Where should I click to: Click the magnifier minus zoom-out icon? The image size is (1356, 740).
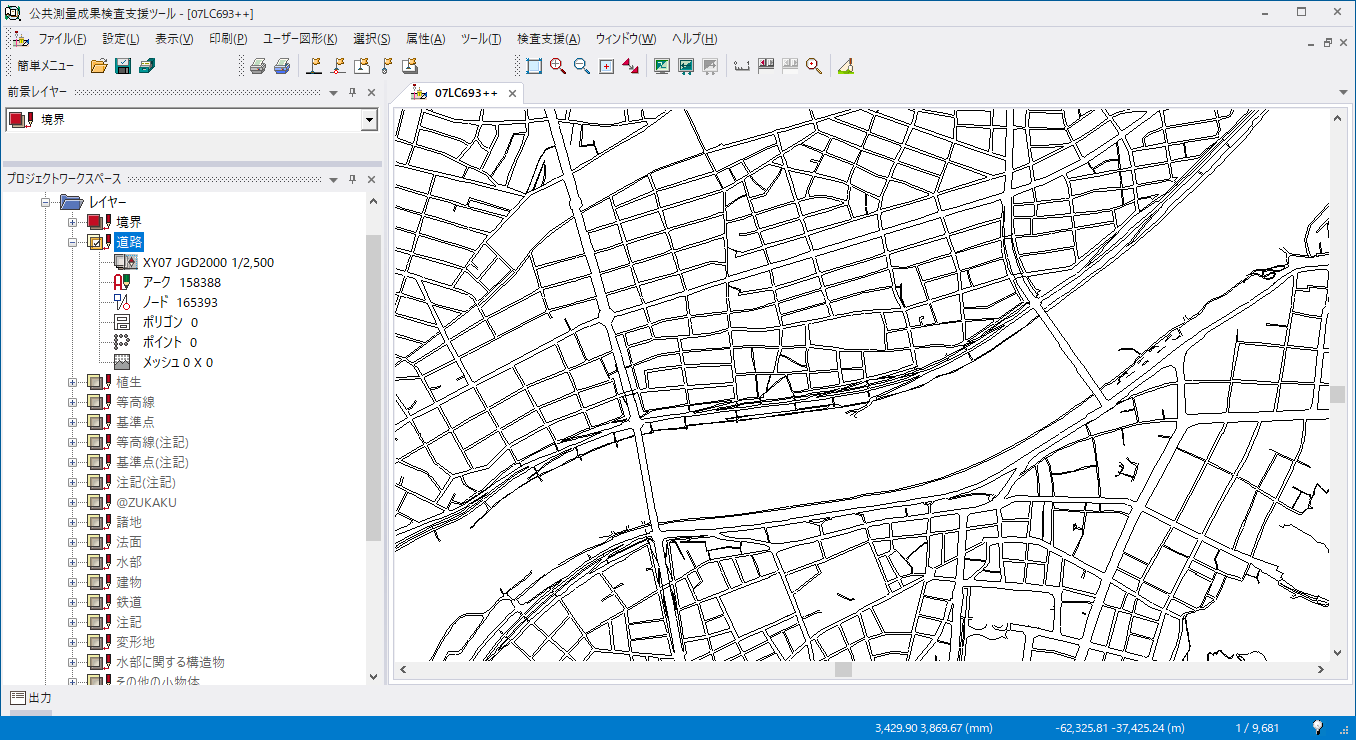tap(582, 66)
